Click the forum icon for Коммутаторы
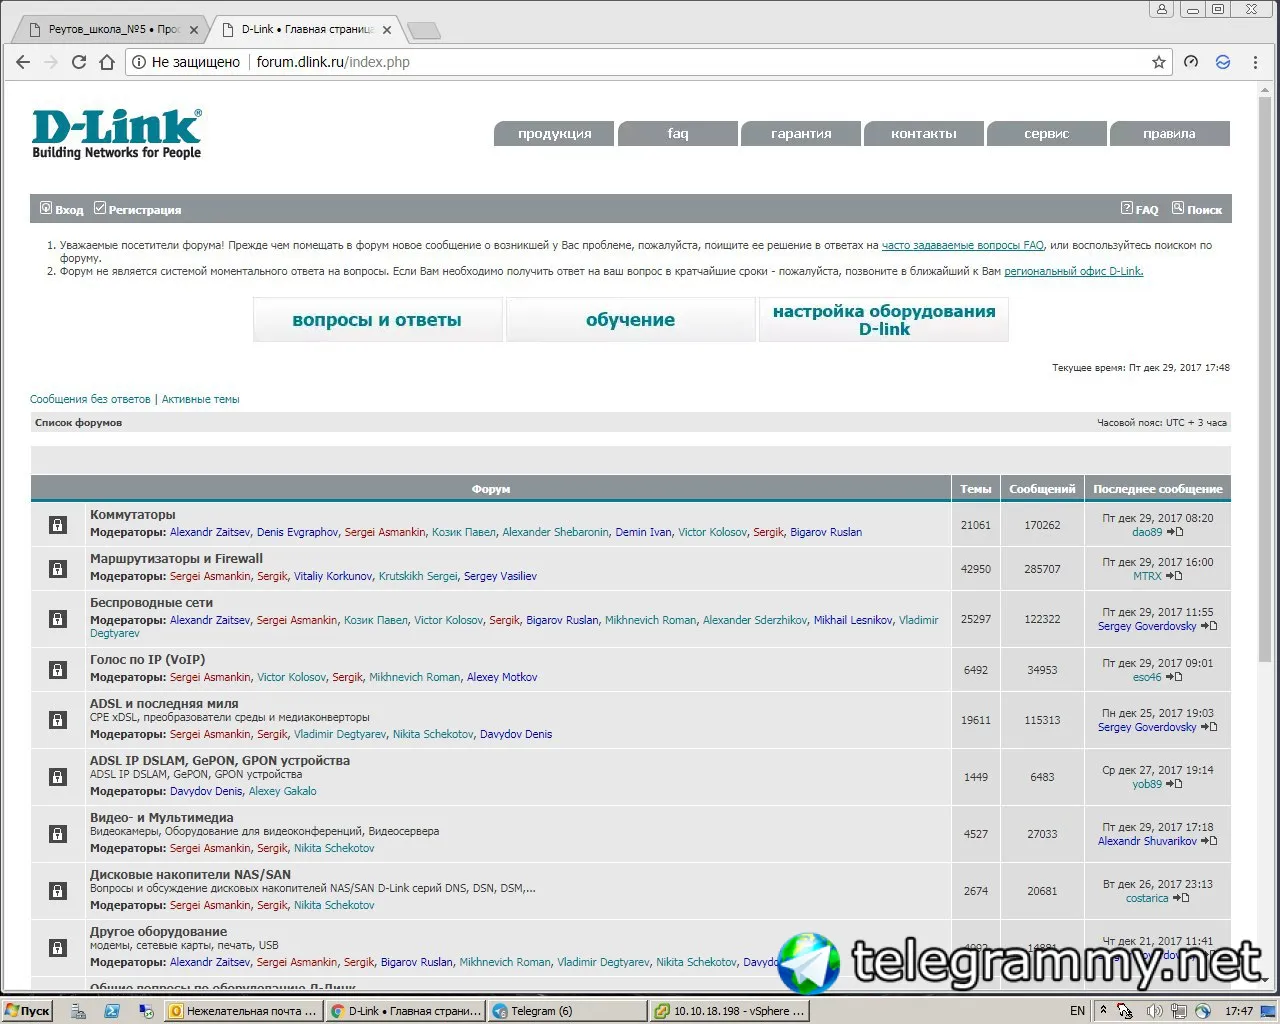1280x1024 pixels. coord(58,524)
